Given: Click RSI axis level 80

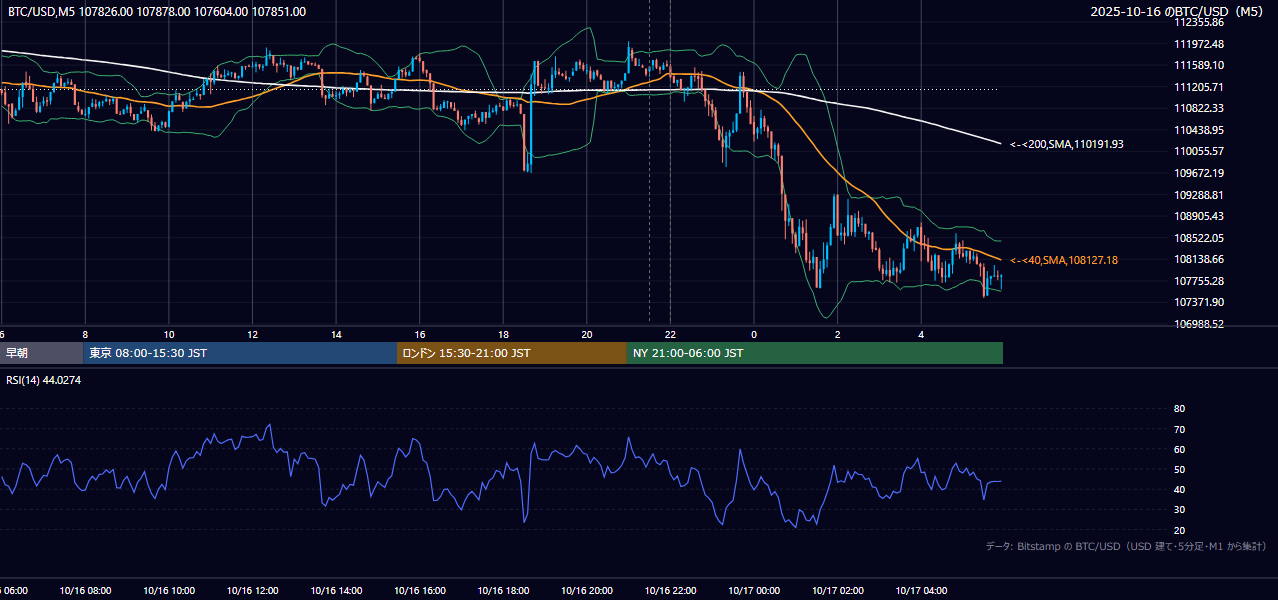Looking at the screenshot, I should (1179, 409).
